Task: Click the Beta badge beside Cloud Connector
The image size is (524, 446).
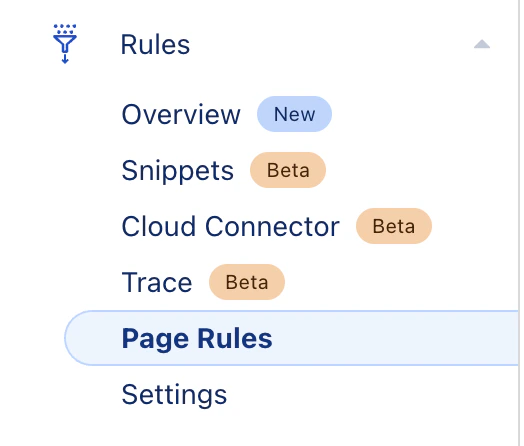Action: (x=394, y=226)
